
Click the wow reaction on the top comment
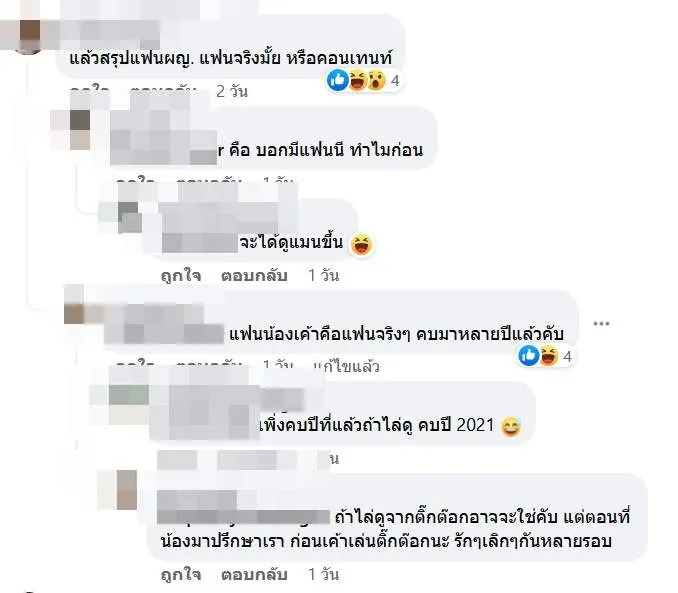point(376,80)
